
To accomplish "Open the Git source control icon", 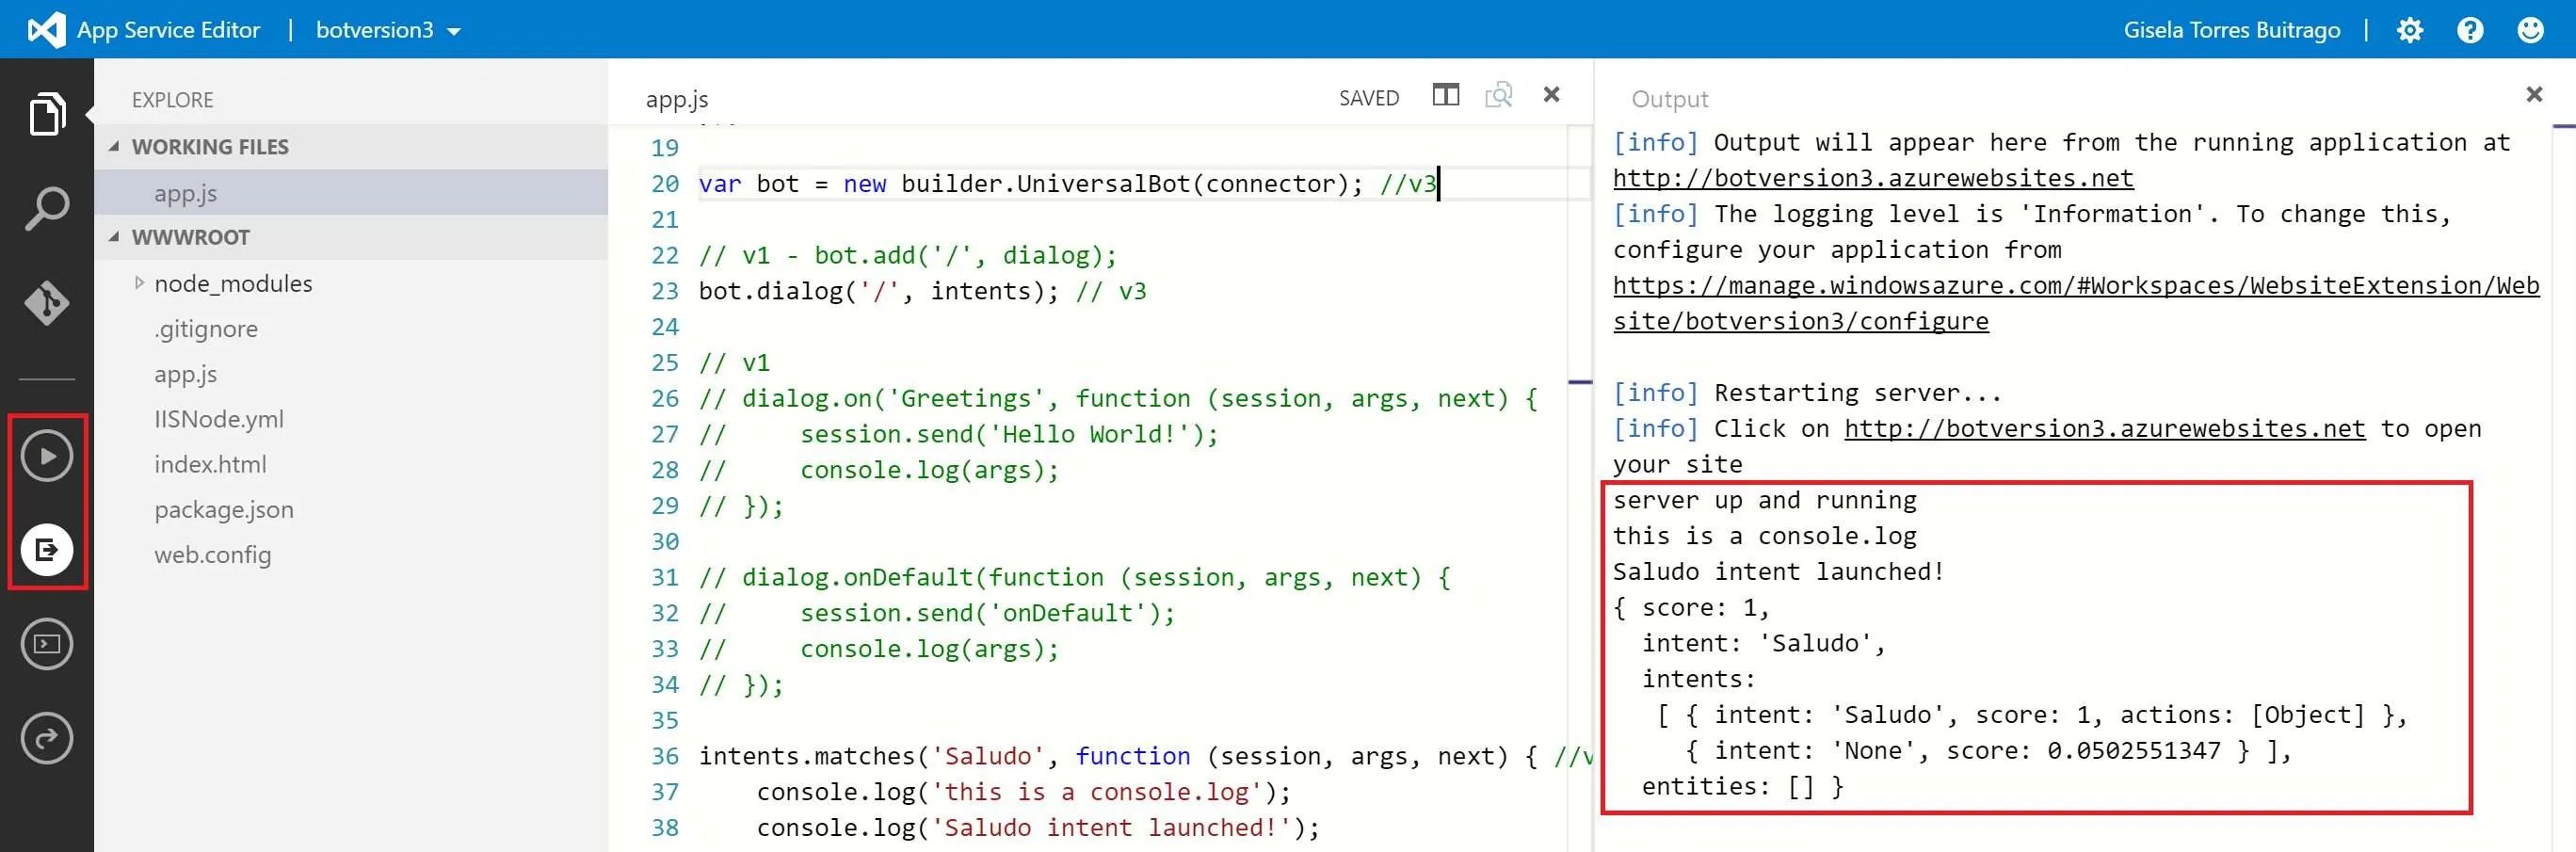I will tap(47, 303).
